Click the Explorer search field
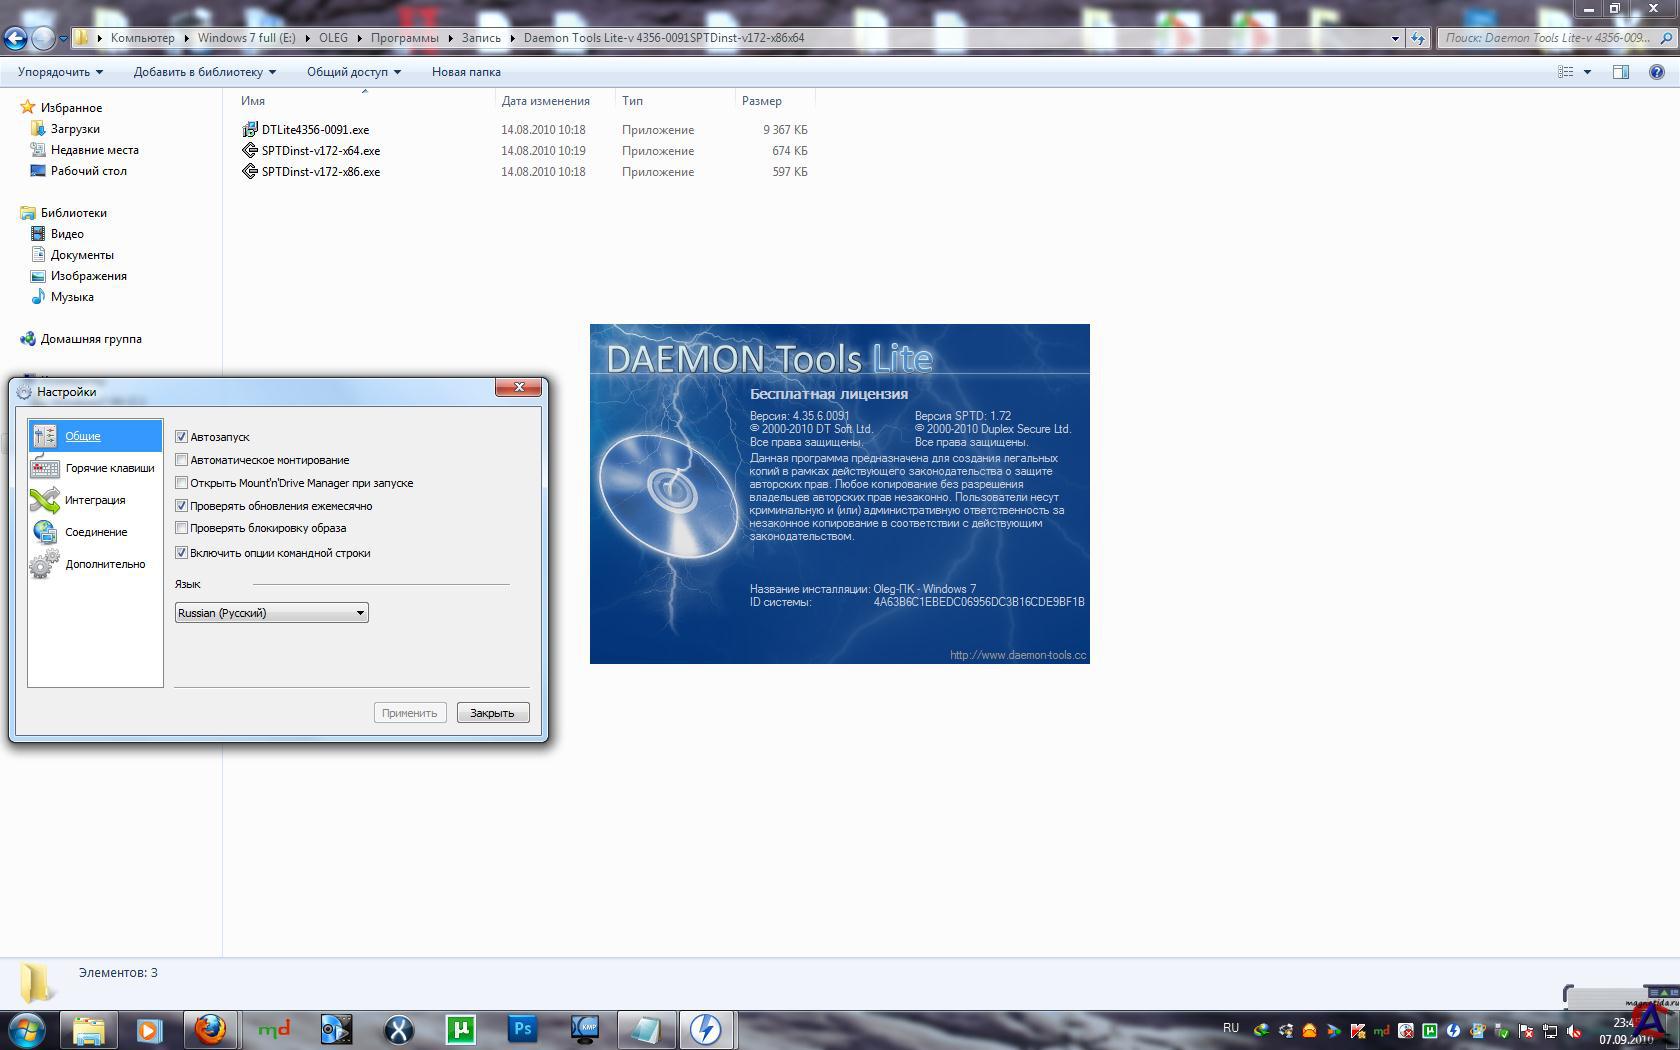The image size is (1680, 1050). point(1548,38)
